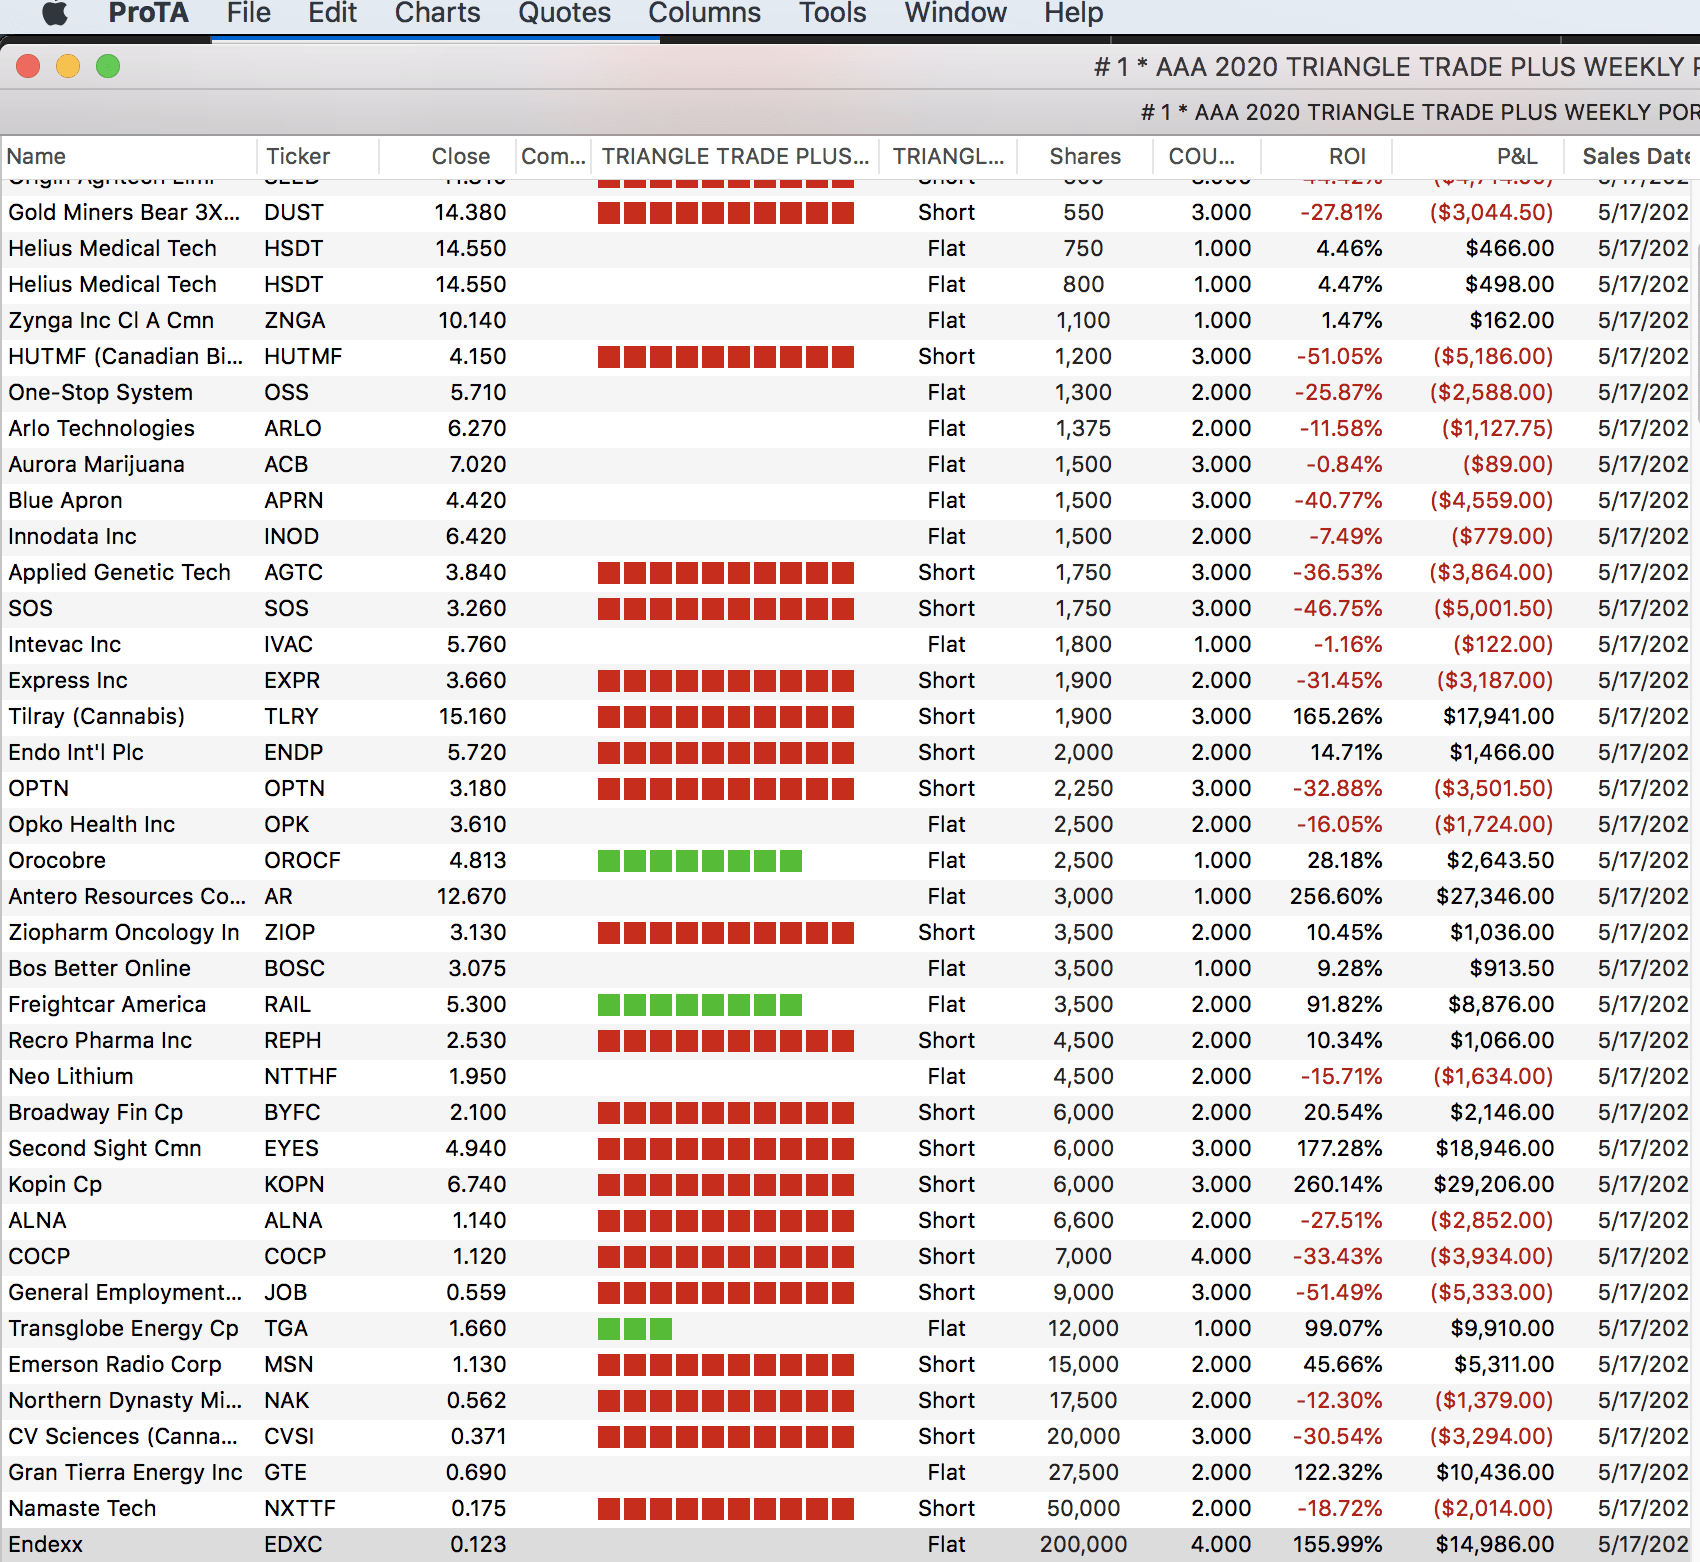Select the Endexx EDXC row
Viewport: 1700px width, 1562px height.
coord(46,1544)
